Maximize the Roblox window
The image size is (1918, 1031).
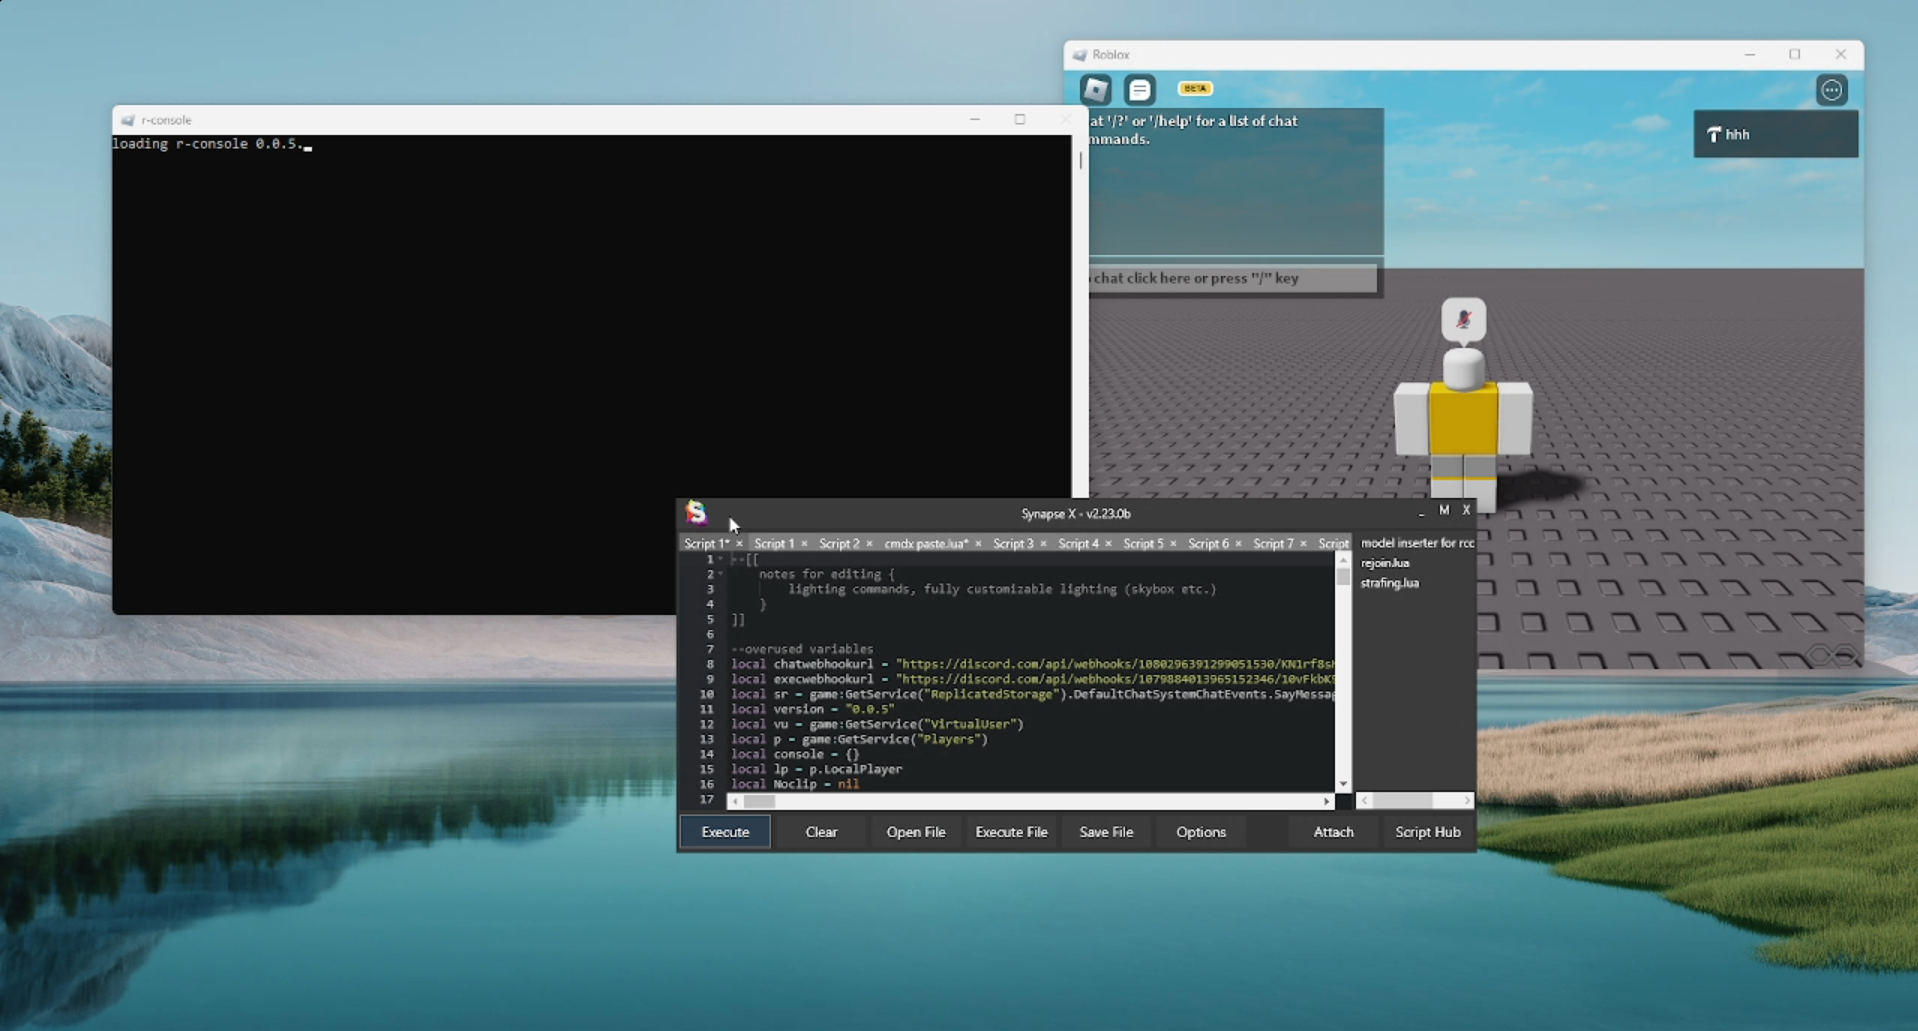click(x=1795, y=54)
